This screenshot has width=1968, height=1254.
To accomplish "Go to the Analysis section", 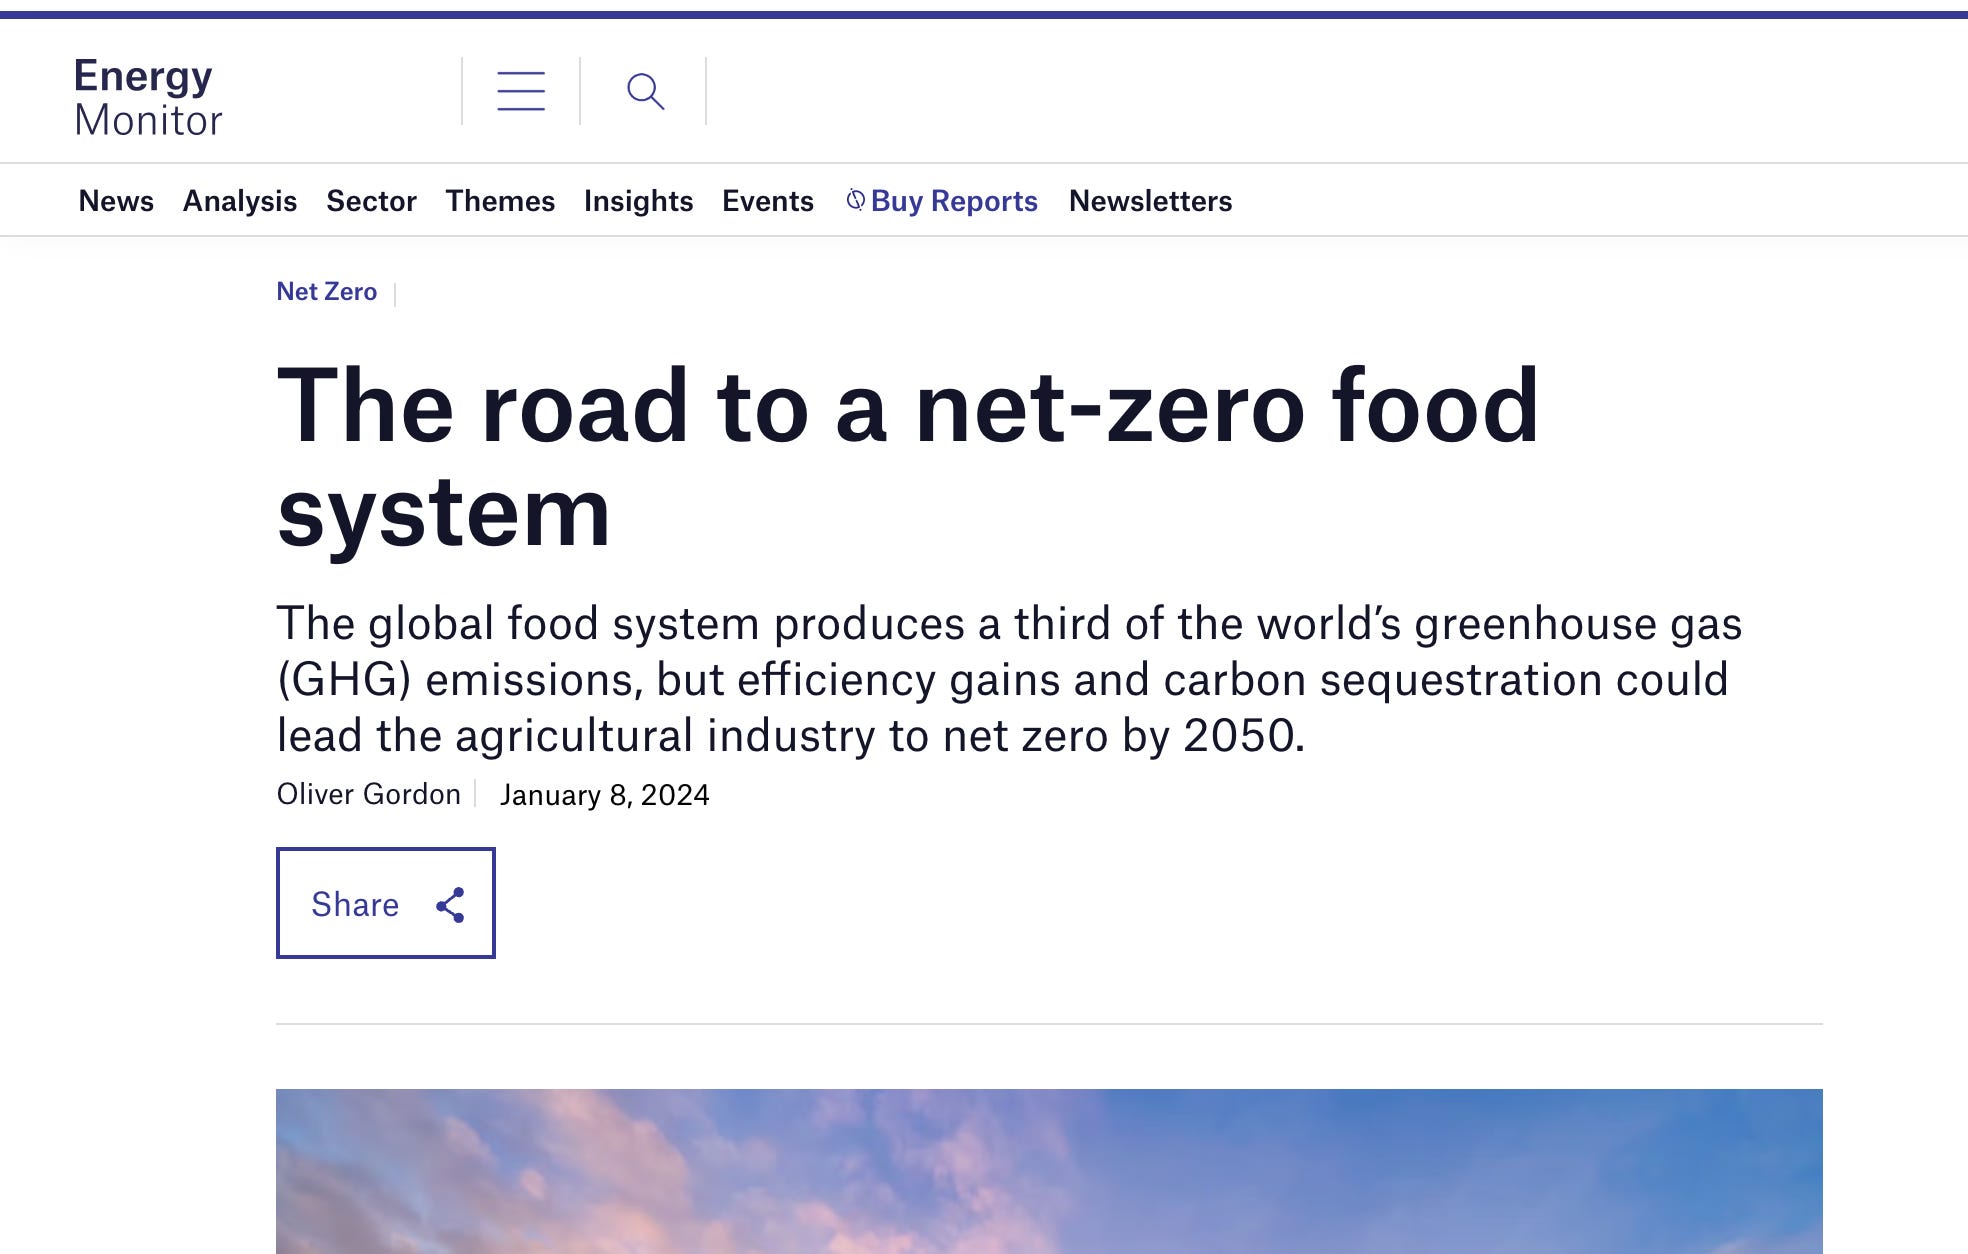I will 239,201.
